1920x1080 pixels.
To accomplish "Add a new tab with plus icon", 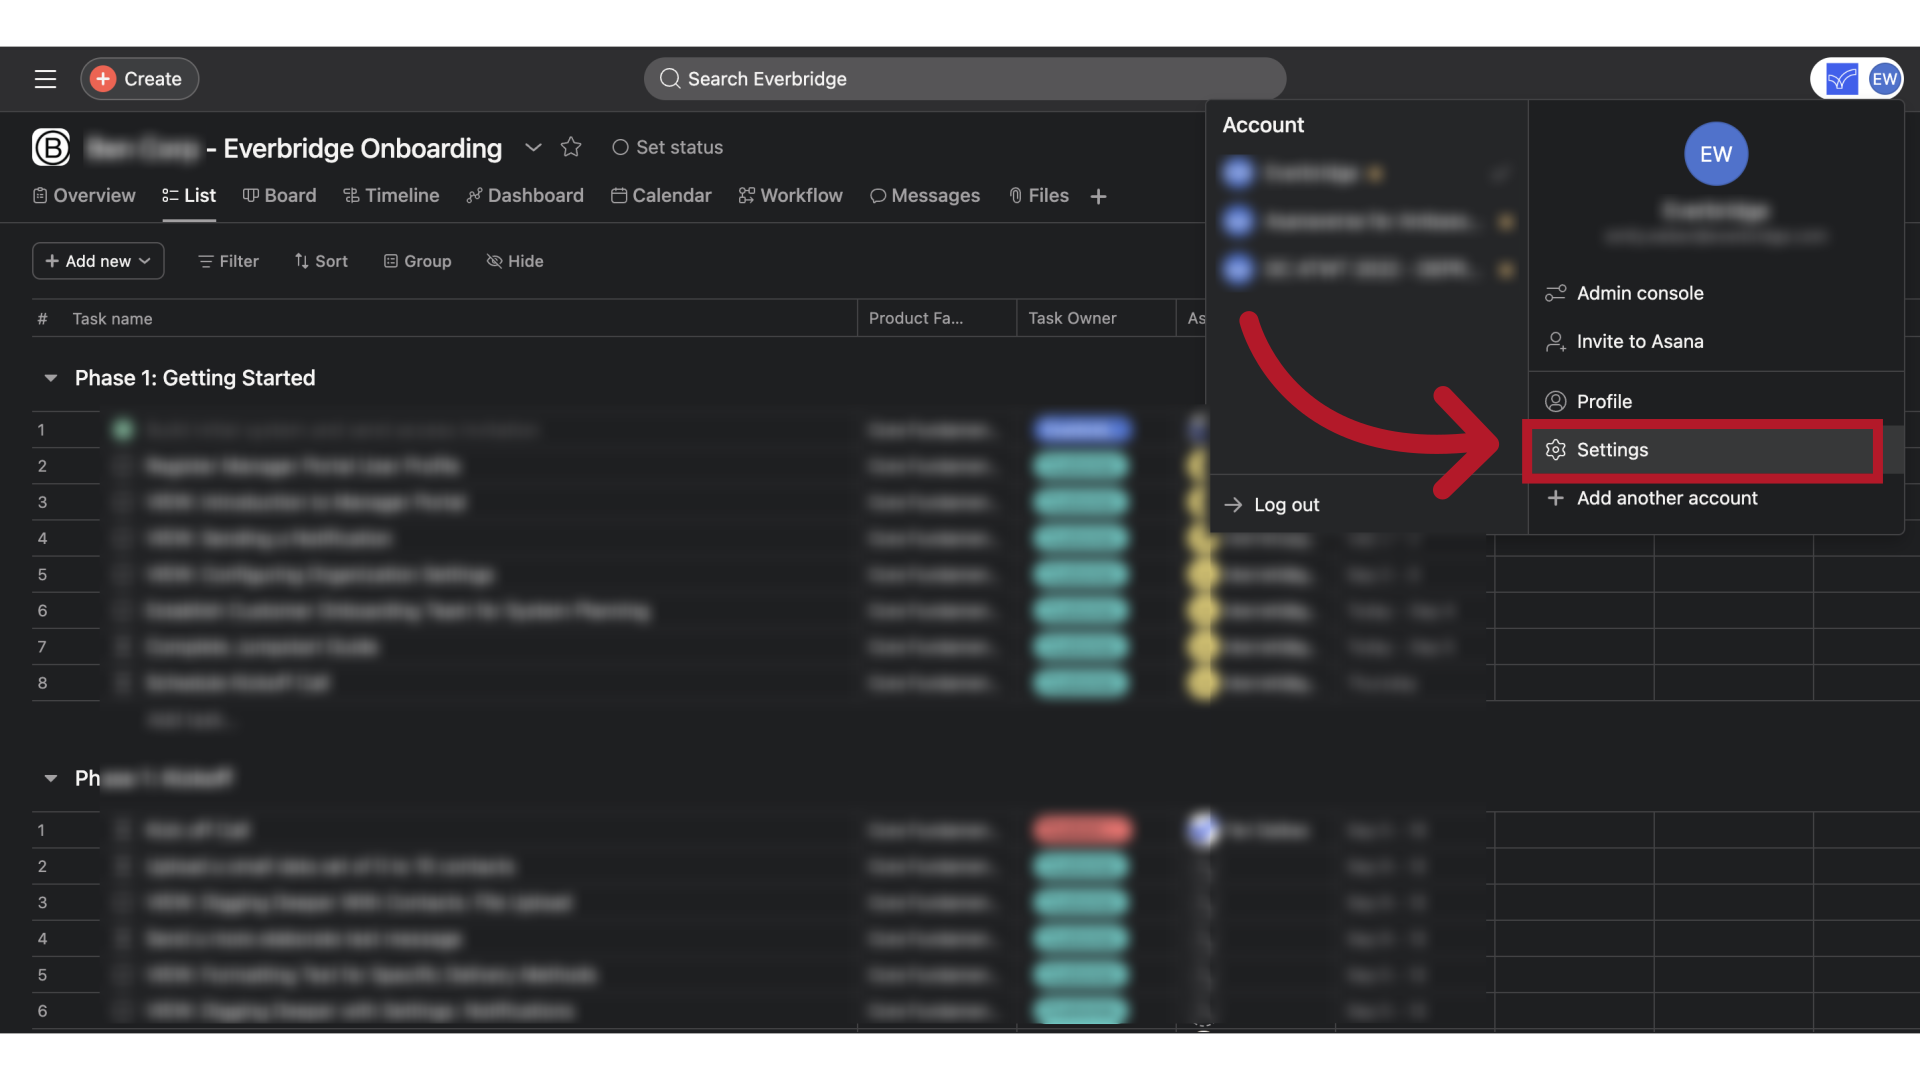I will [x=1098, y=197].
